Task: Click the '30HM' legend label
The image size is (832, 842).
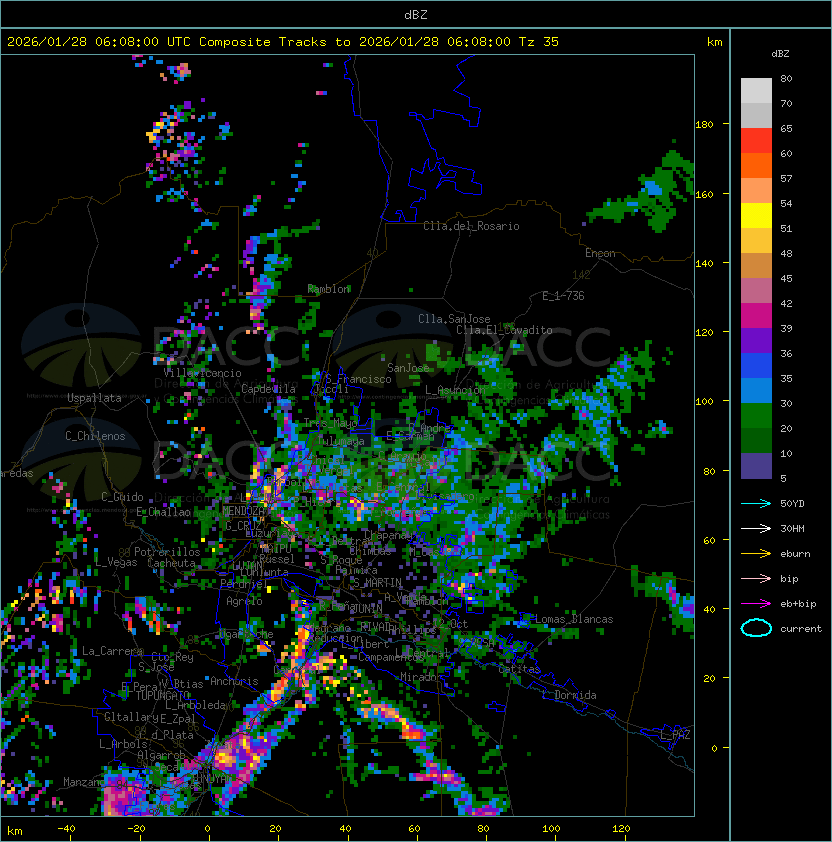Action: [792, 528]
